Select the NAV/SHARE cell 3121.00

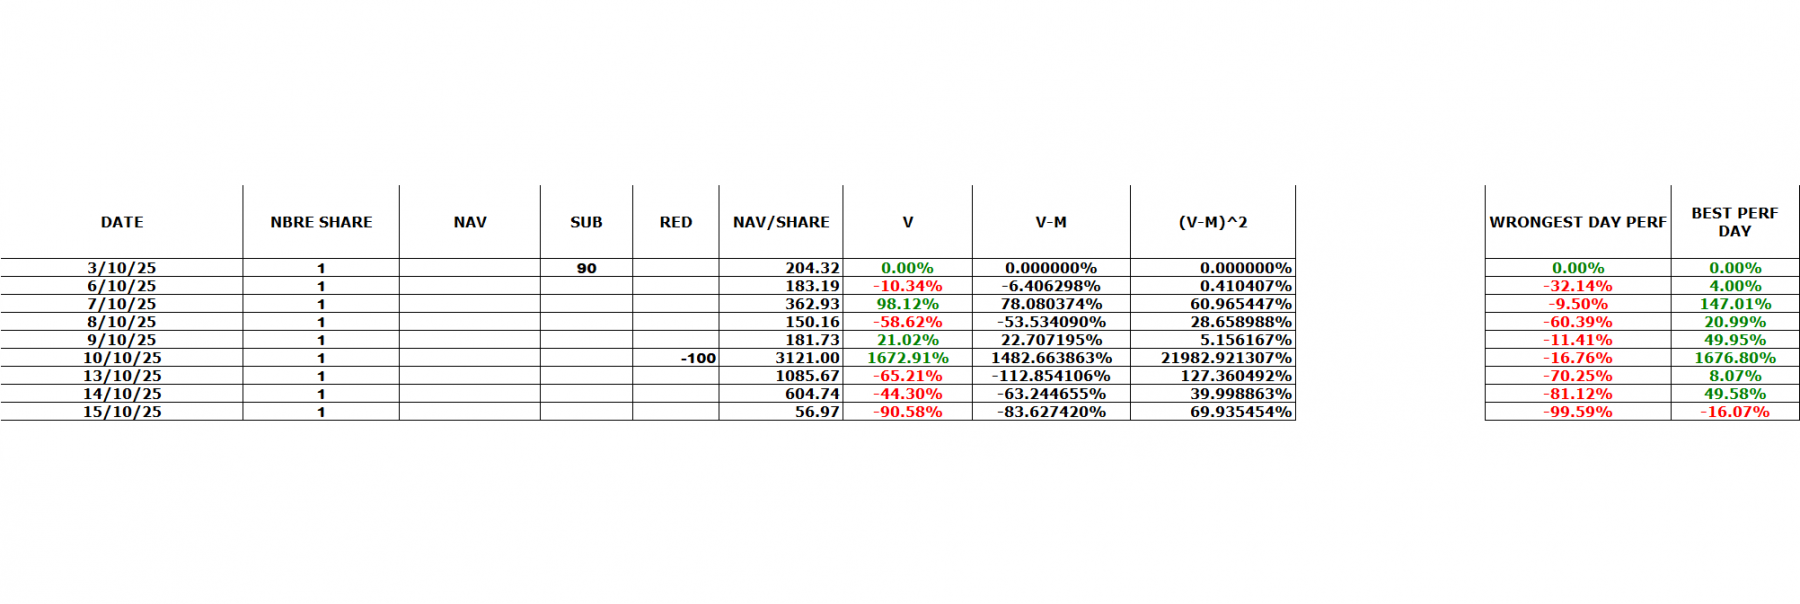click(806, 358)
